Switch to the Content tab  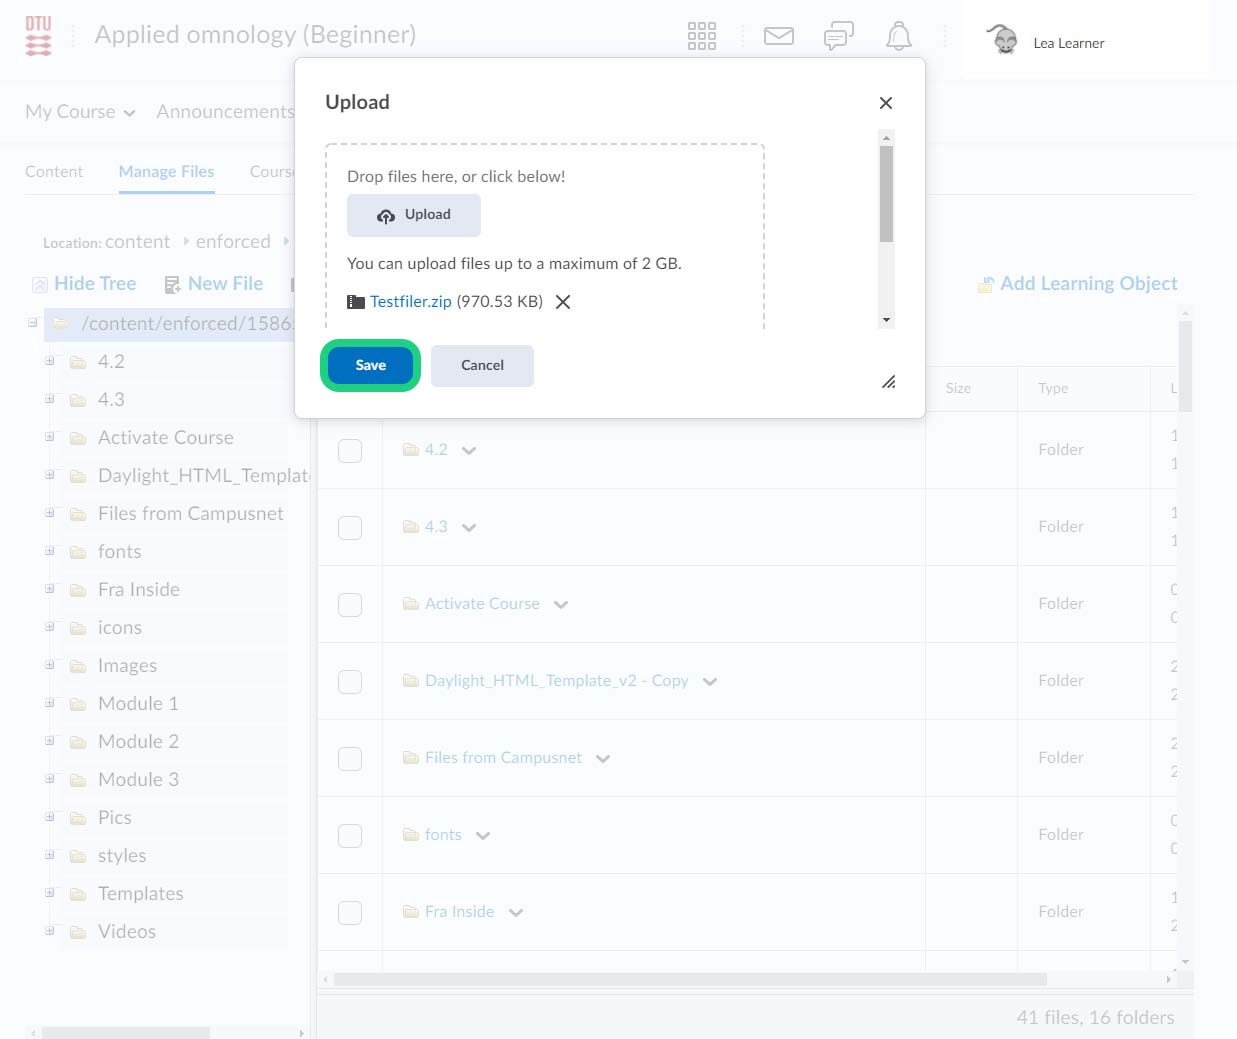pos(54,172)
